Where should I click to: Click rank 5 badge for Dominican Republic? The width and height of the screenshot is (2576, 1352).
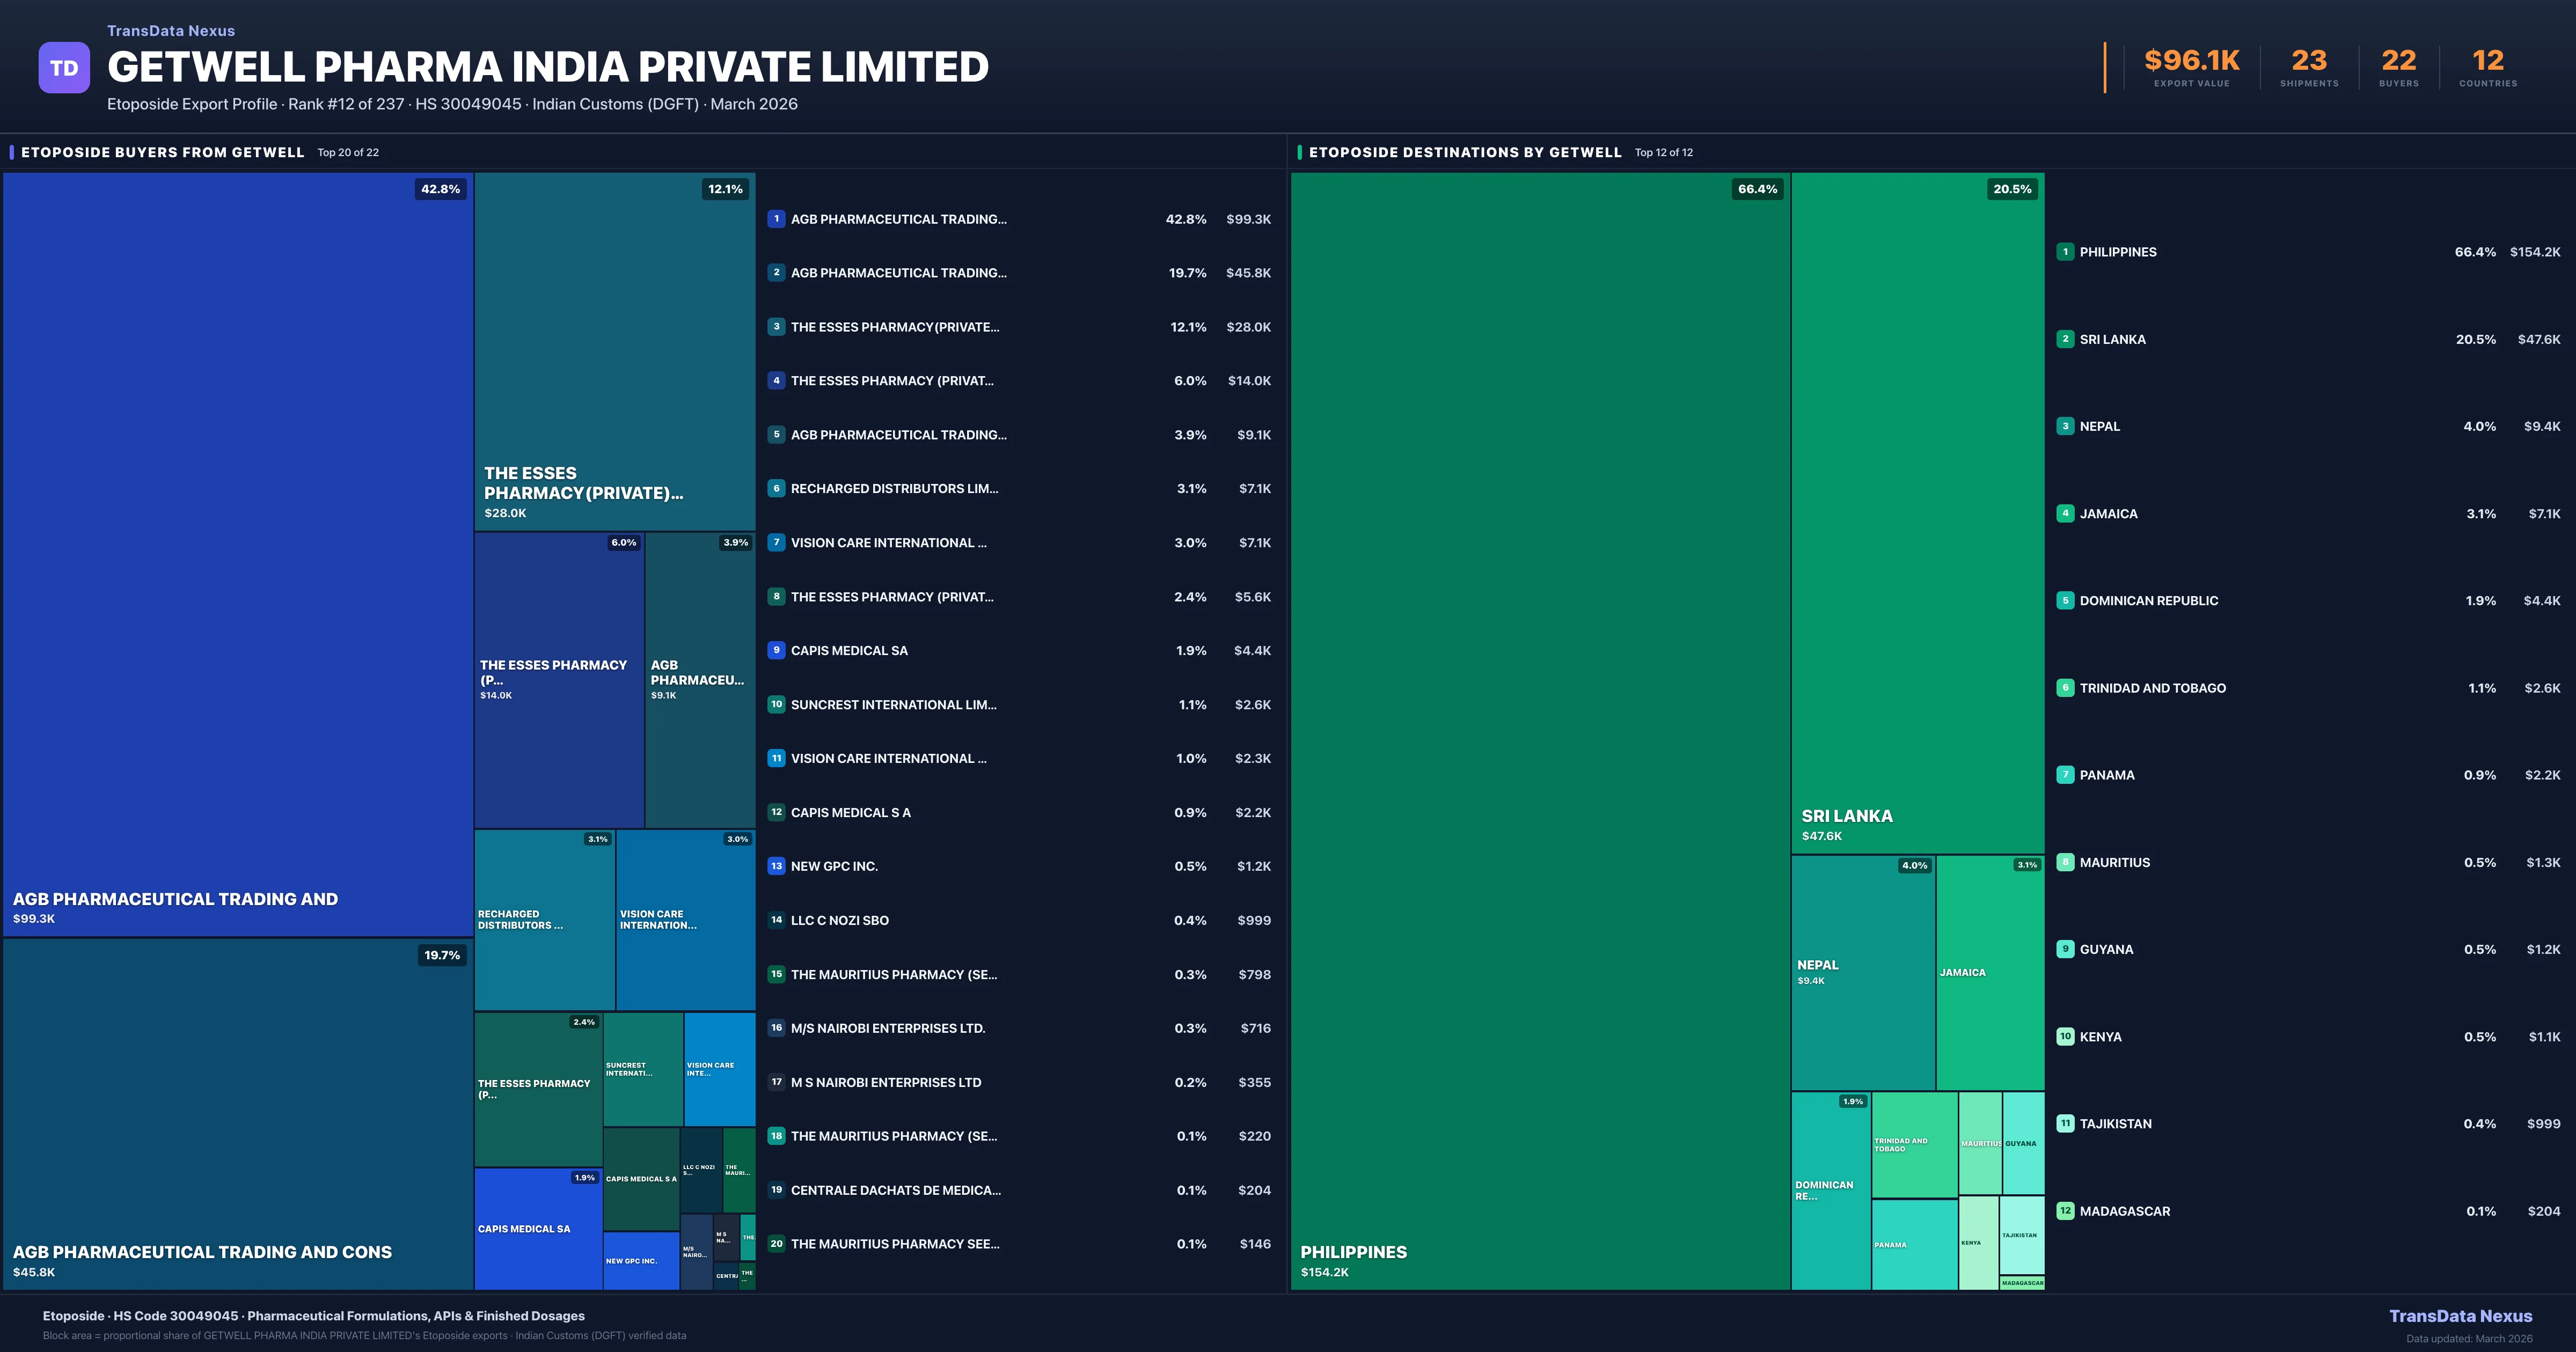[2065, 601]
